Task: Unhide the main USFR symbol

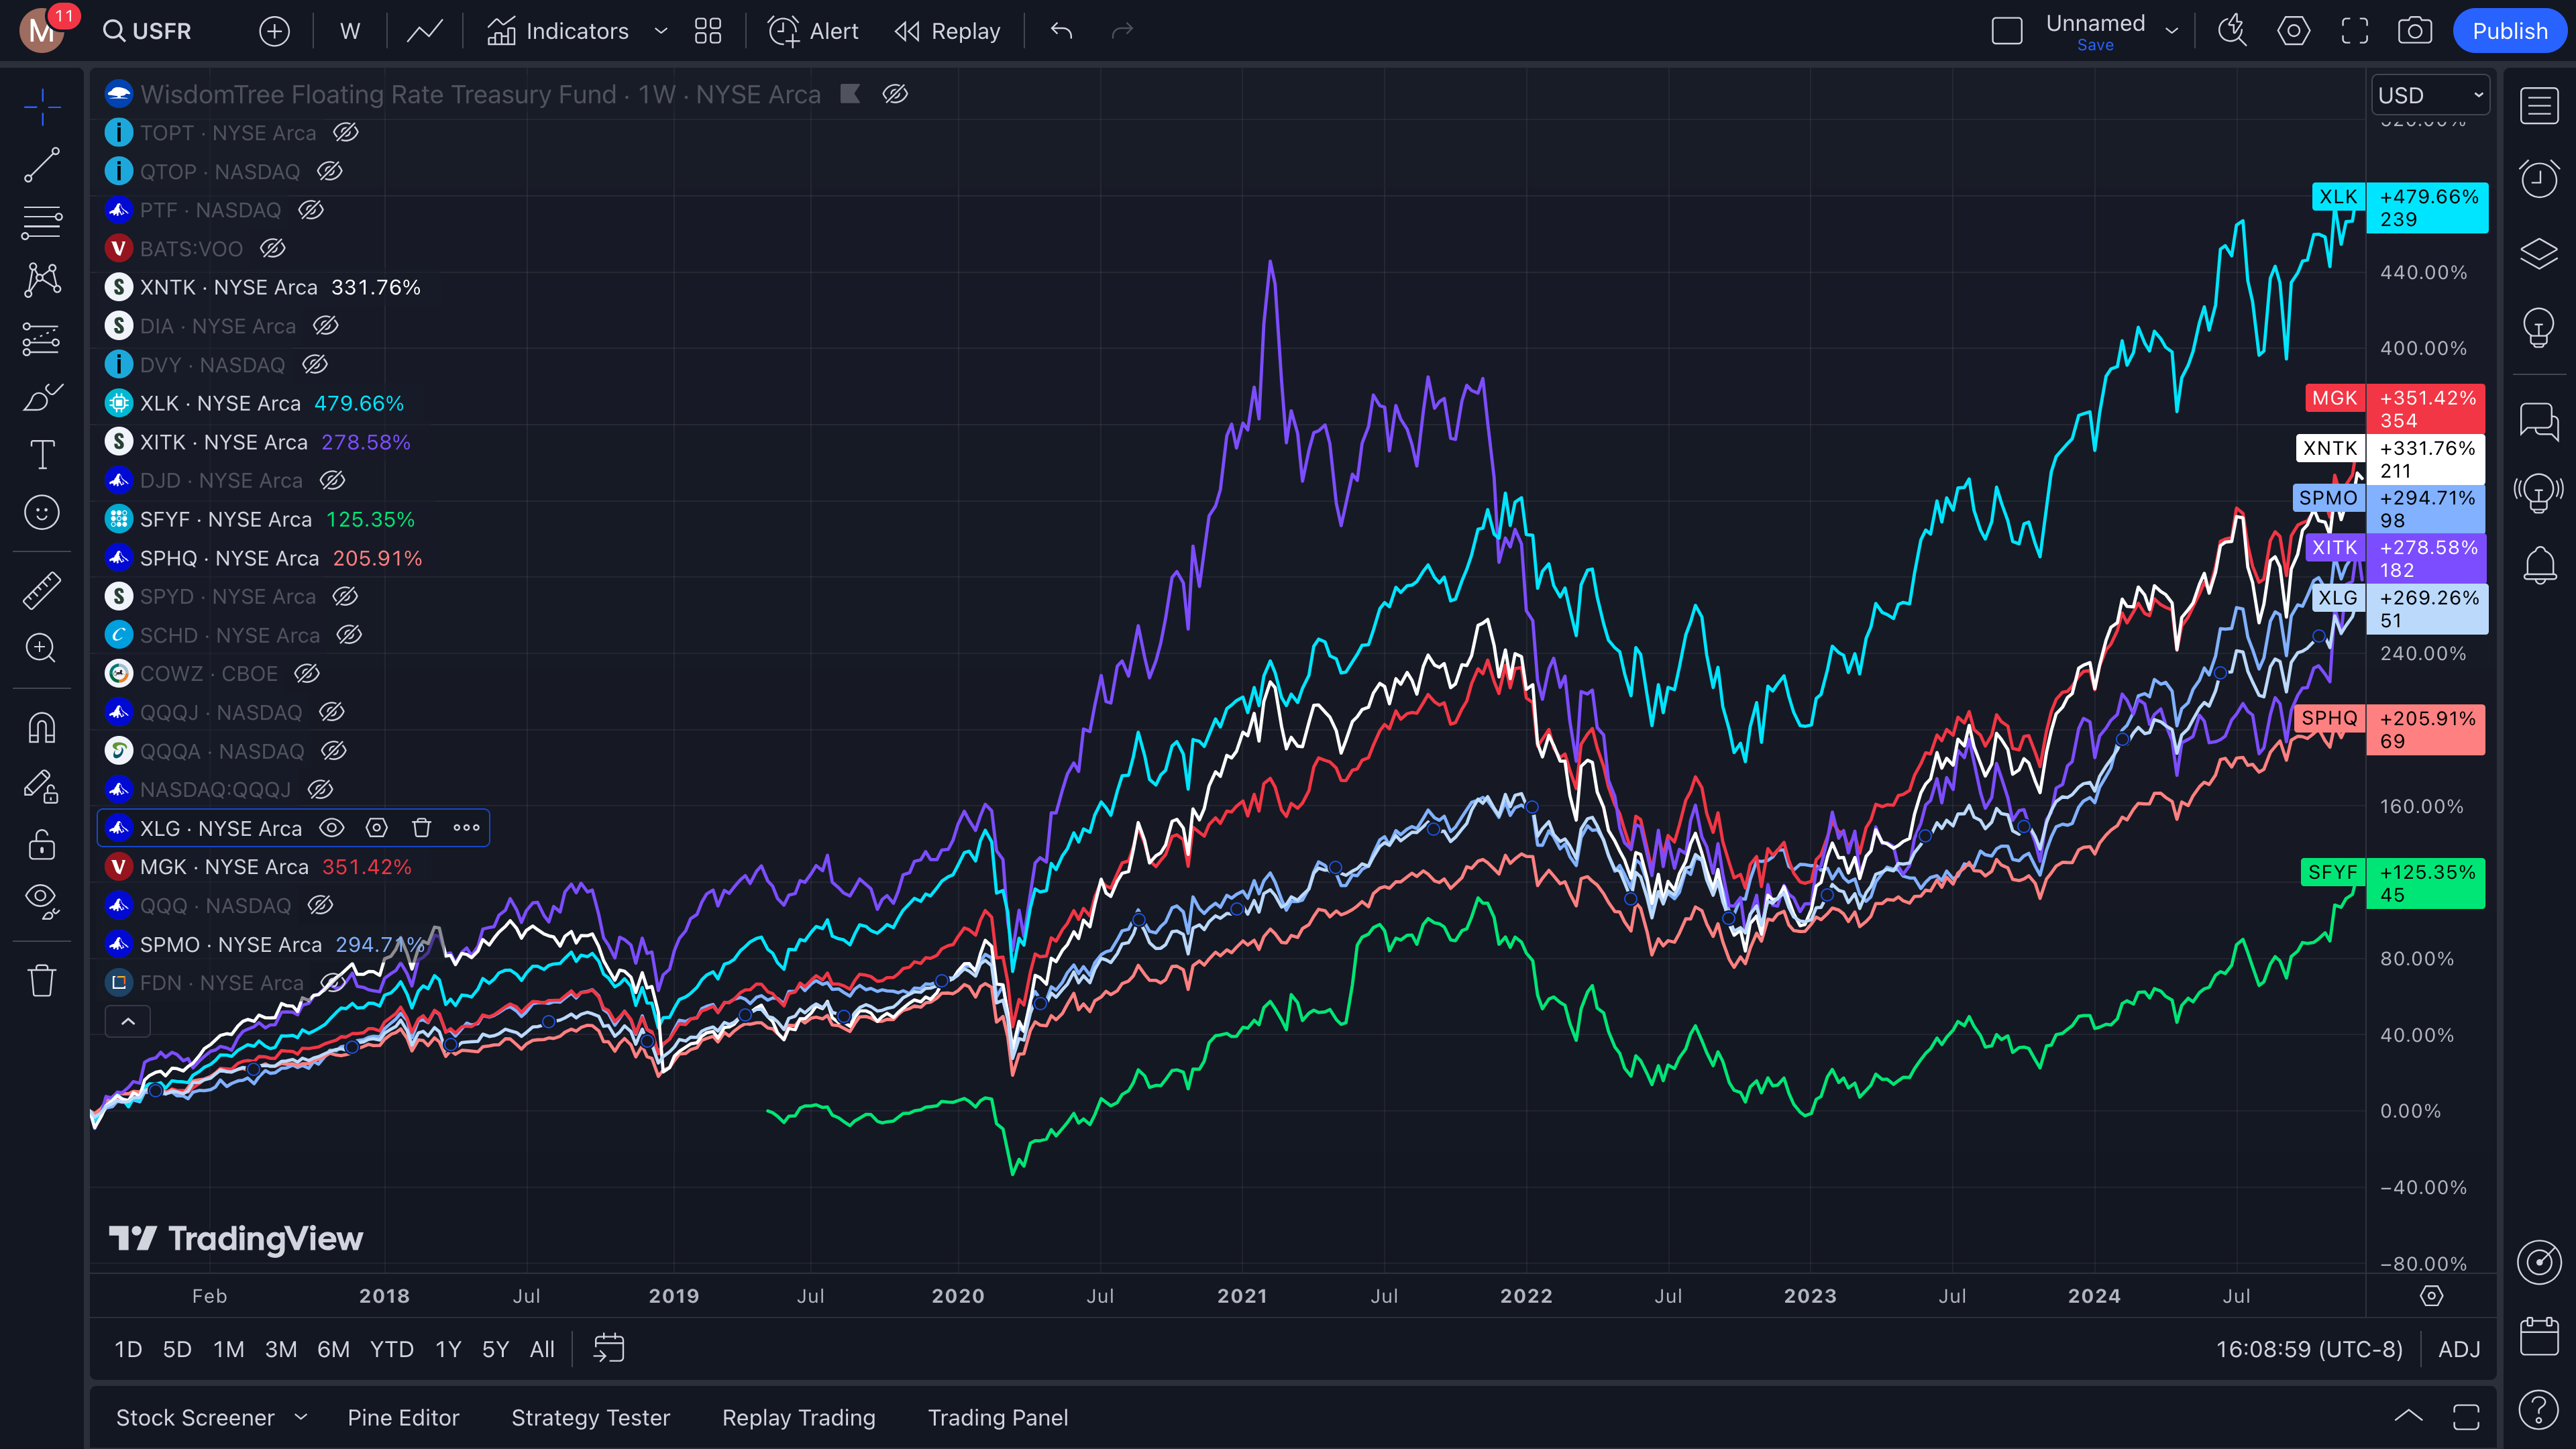Action: click(895, 94)
